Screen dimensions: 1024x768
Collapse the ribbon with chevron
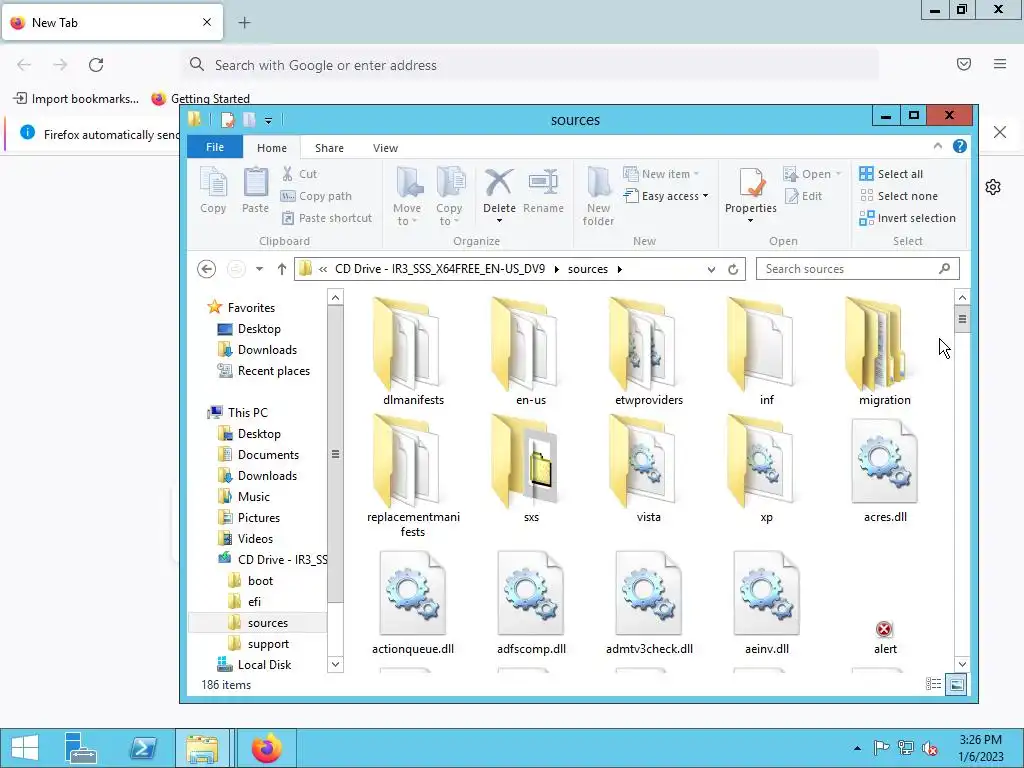[x=938, y=146]
